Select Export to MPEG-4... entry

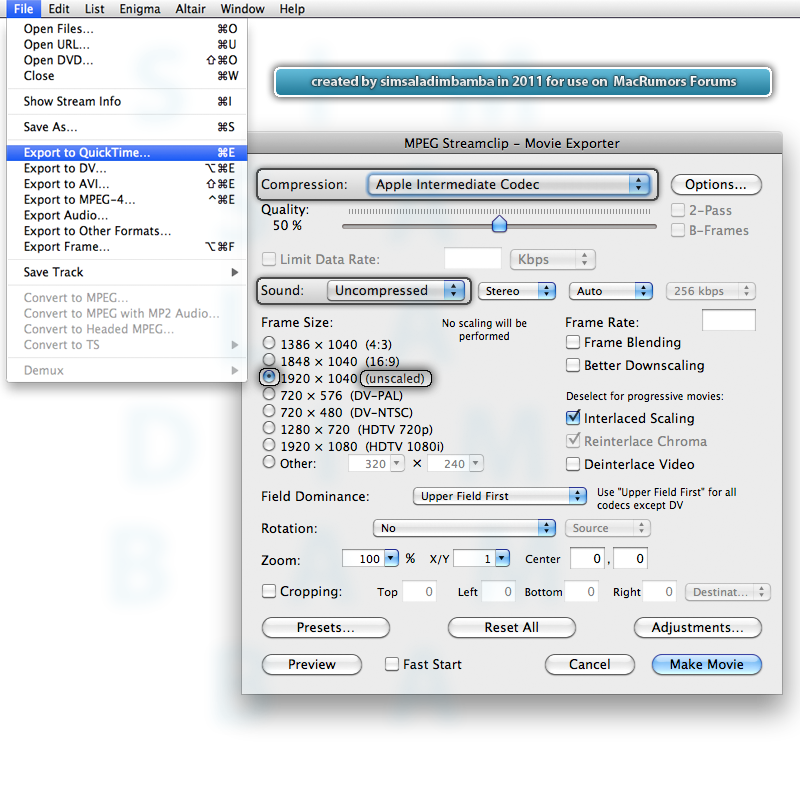[x=127, y=199]
